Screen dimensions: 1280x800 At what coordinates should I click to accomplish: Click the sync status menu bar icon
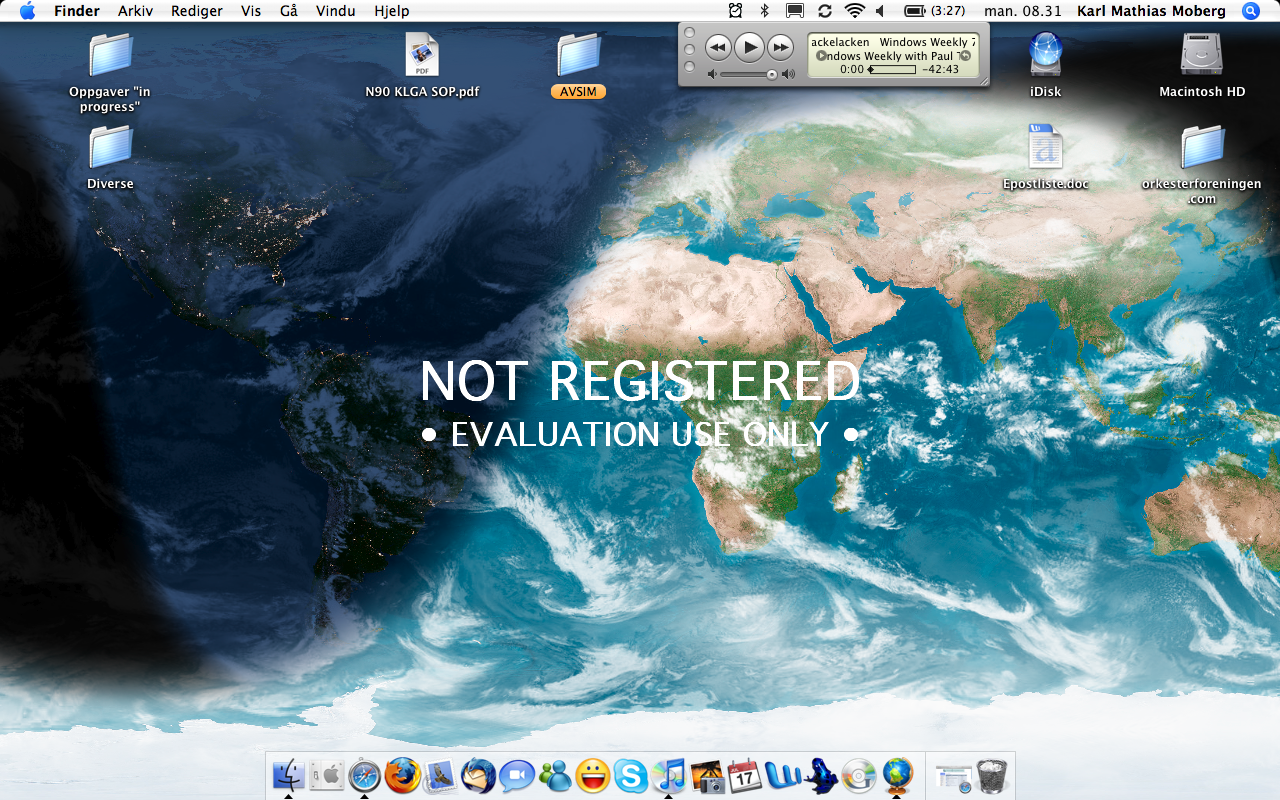[825, 11]
